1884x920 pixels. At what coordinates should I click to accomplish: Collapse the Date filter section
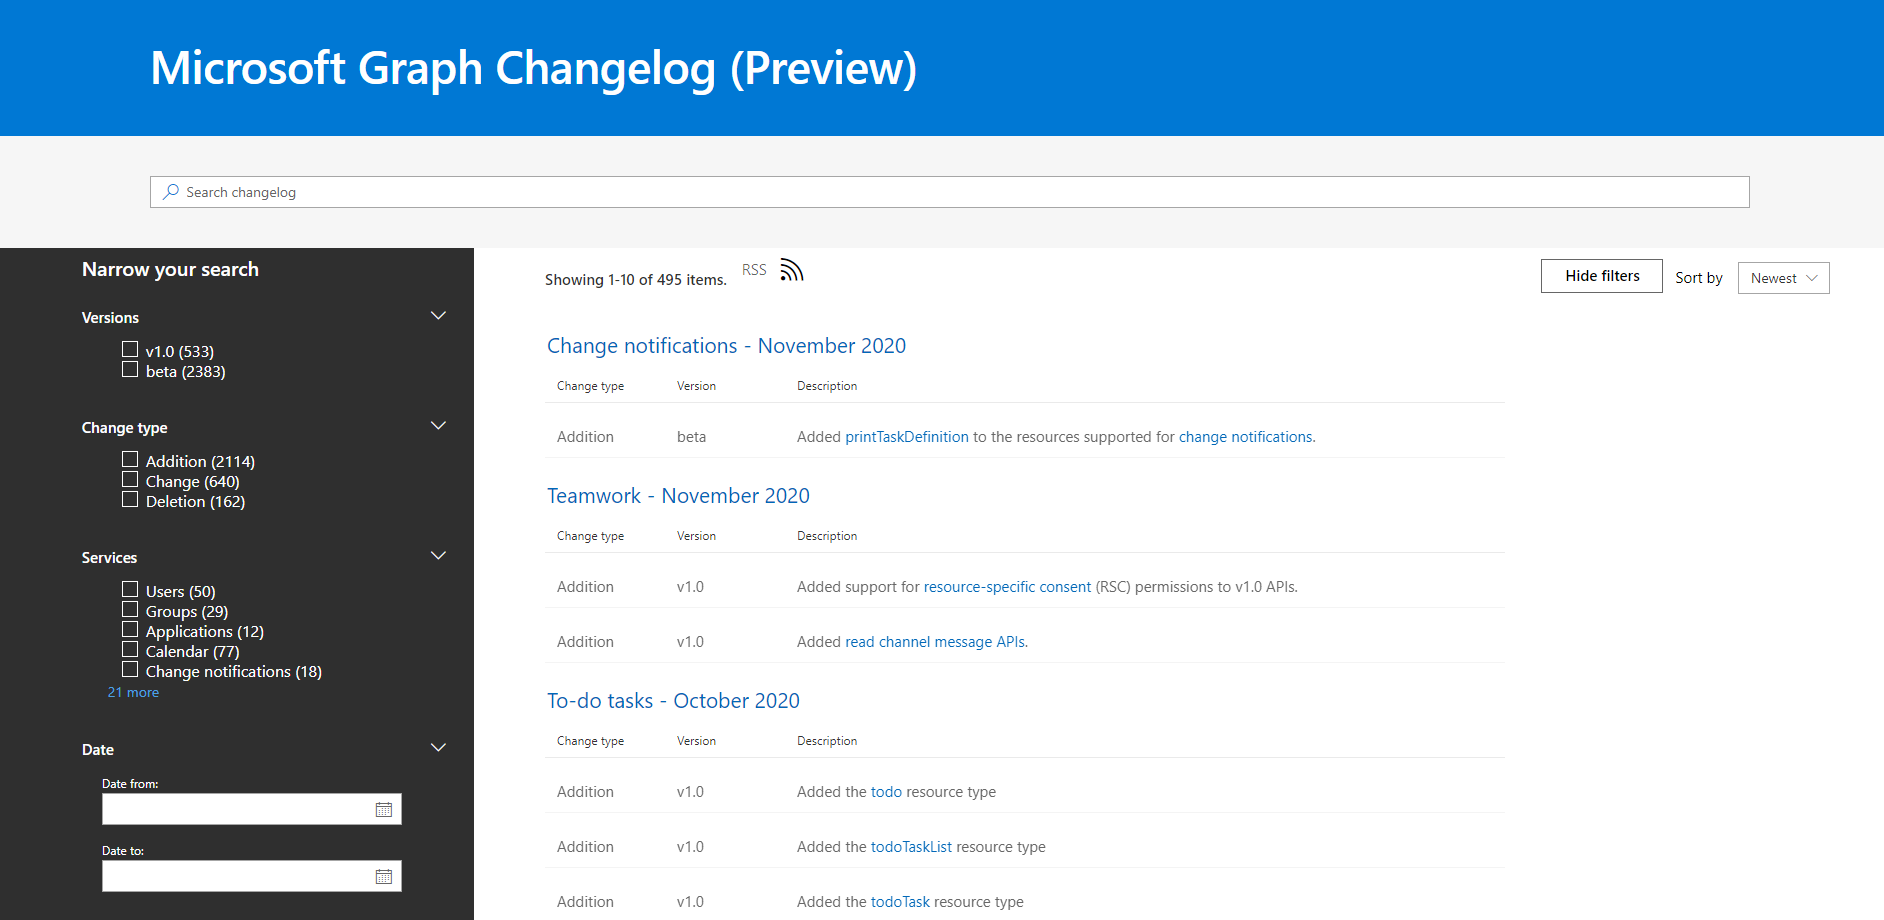click(438, 747)
